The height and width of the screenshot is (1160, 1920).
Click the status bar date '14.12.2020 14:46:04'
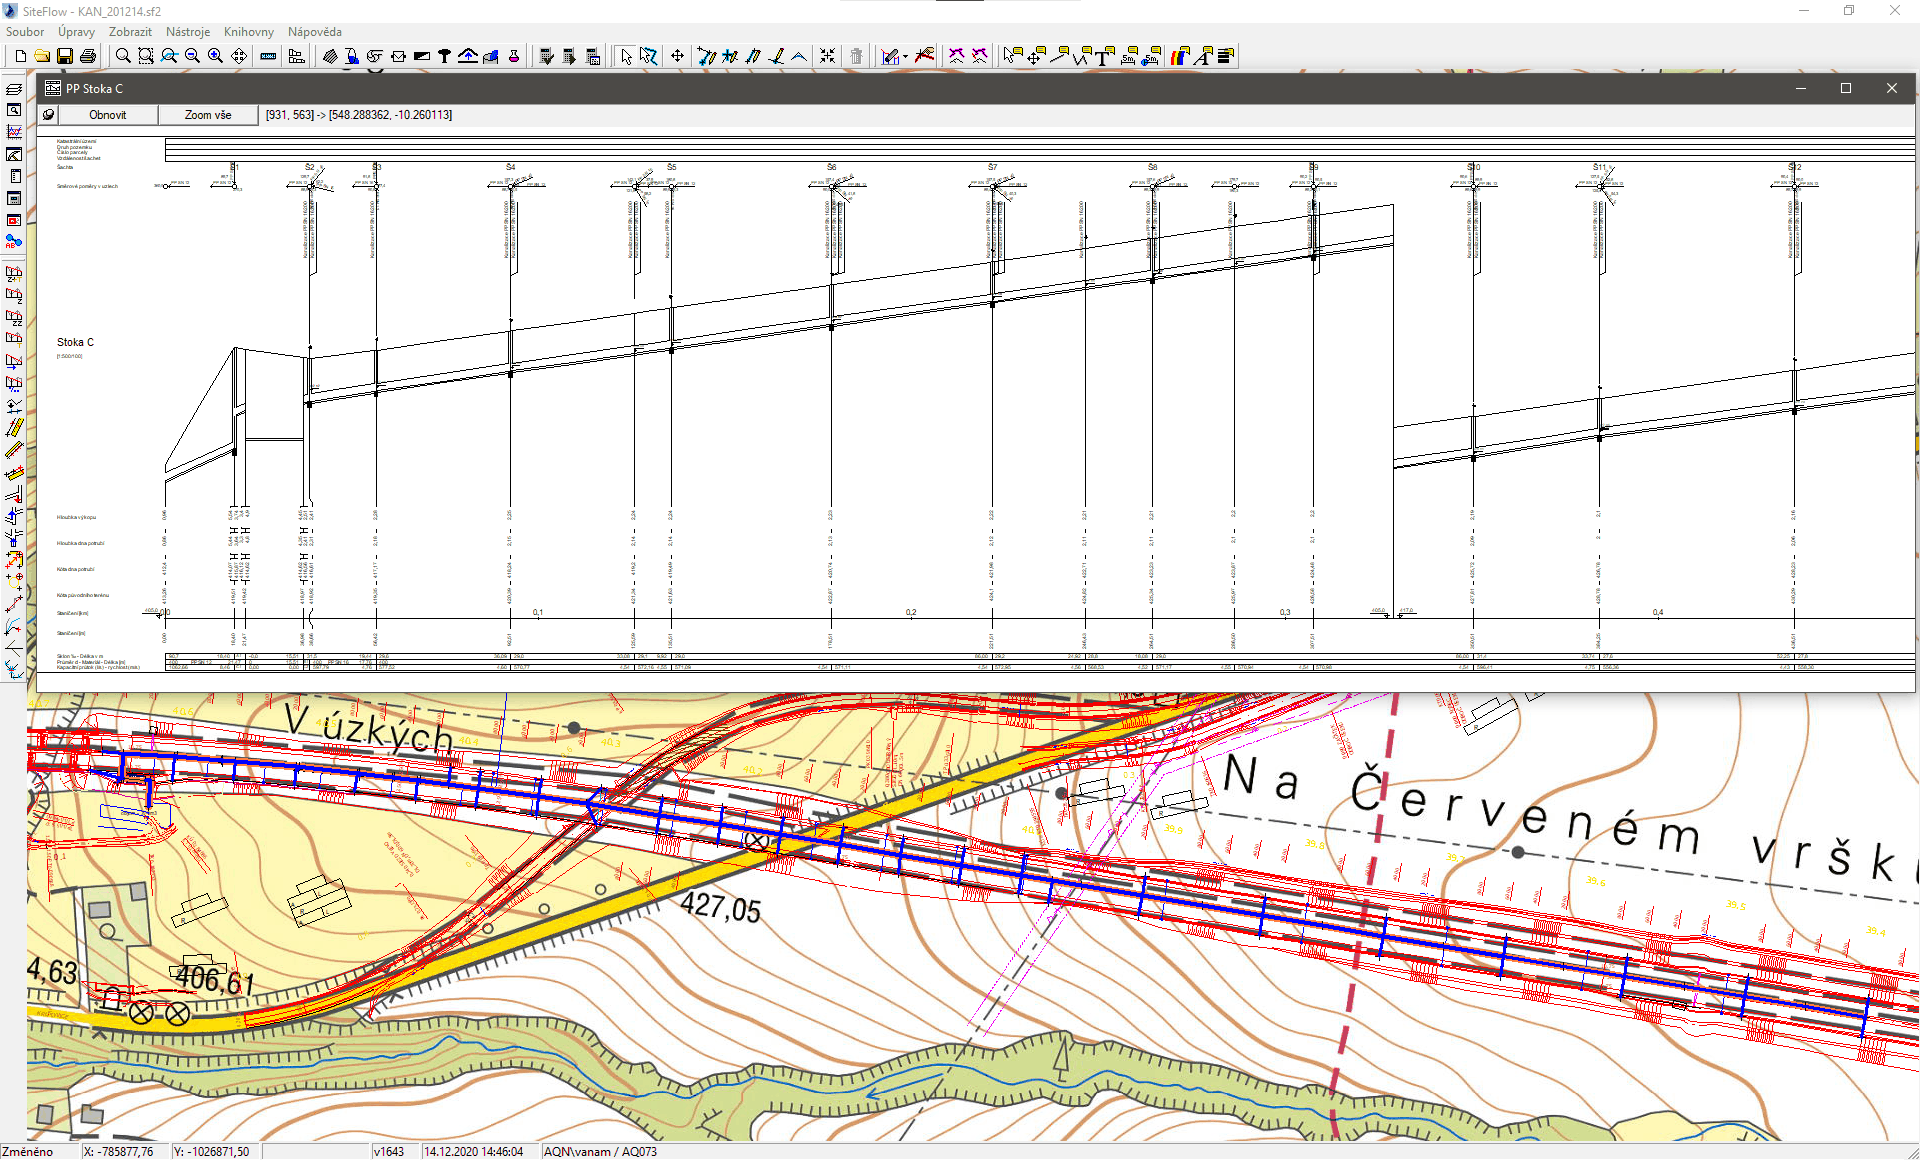click(x=474, y=1152)
